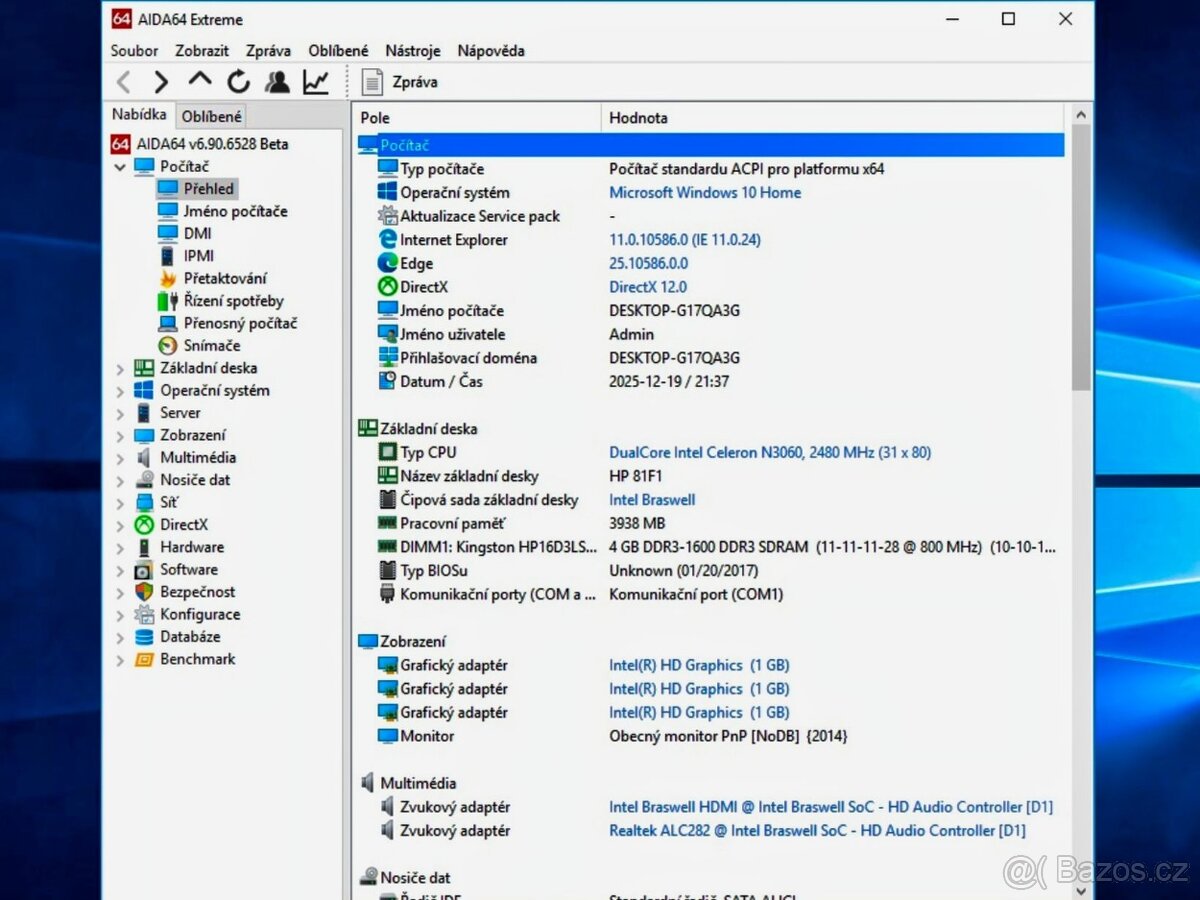Select the 3938 MB memory value
This screenshot has height=900, width=1200.
637,523
